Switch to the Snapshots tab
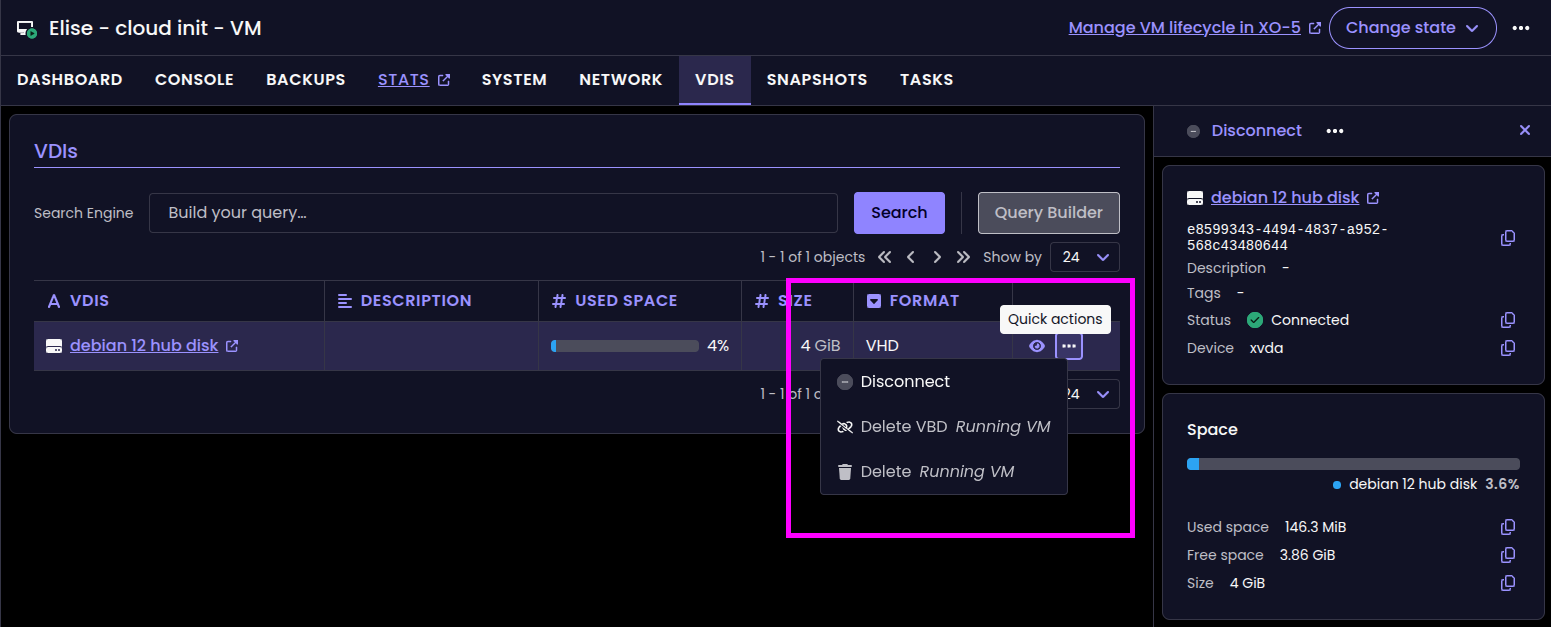 pyautogui.click(x=817, y=80)
